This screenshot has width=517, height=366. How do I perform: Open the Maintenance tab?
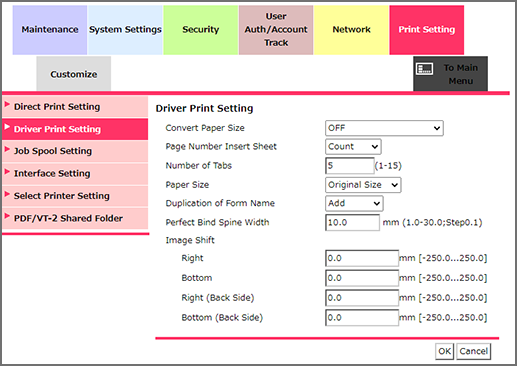(50, 30)
